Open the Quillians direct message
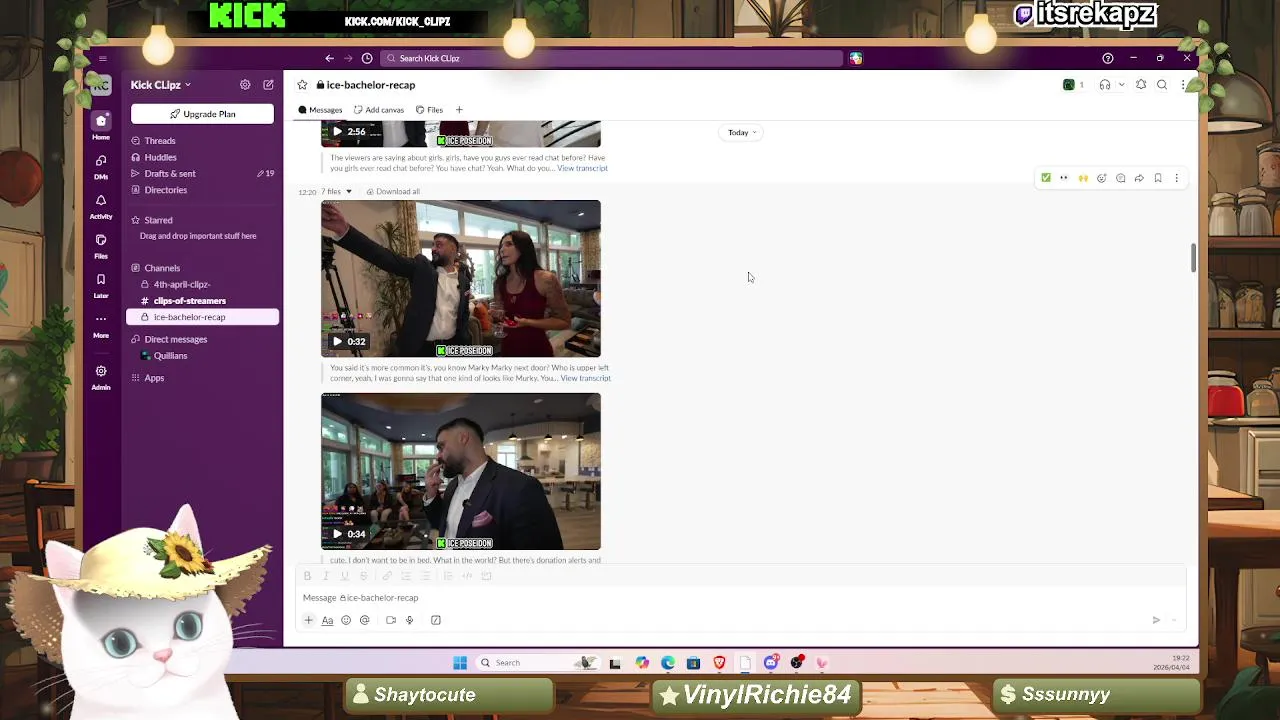Image resolution: width=1280 pixels, height=720 pixels. pos(170,355)
